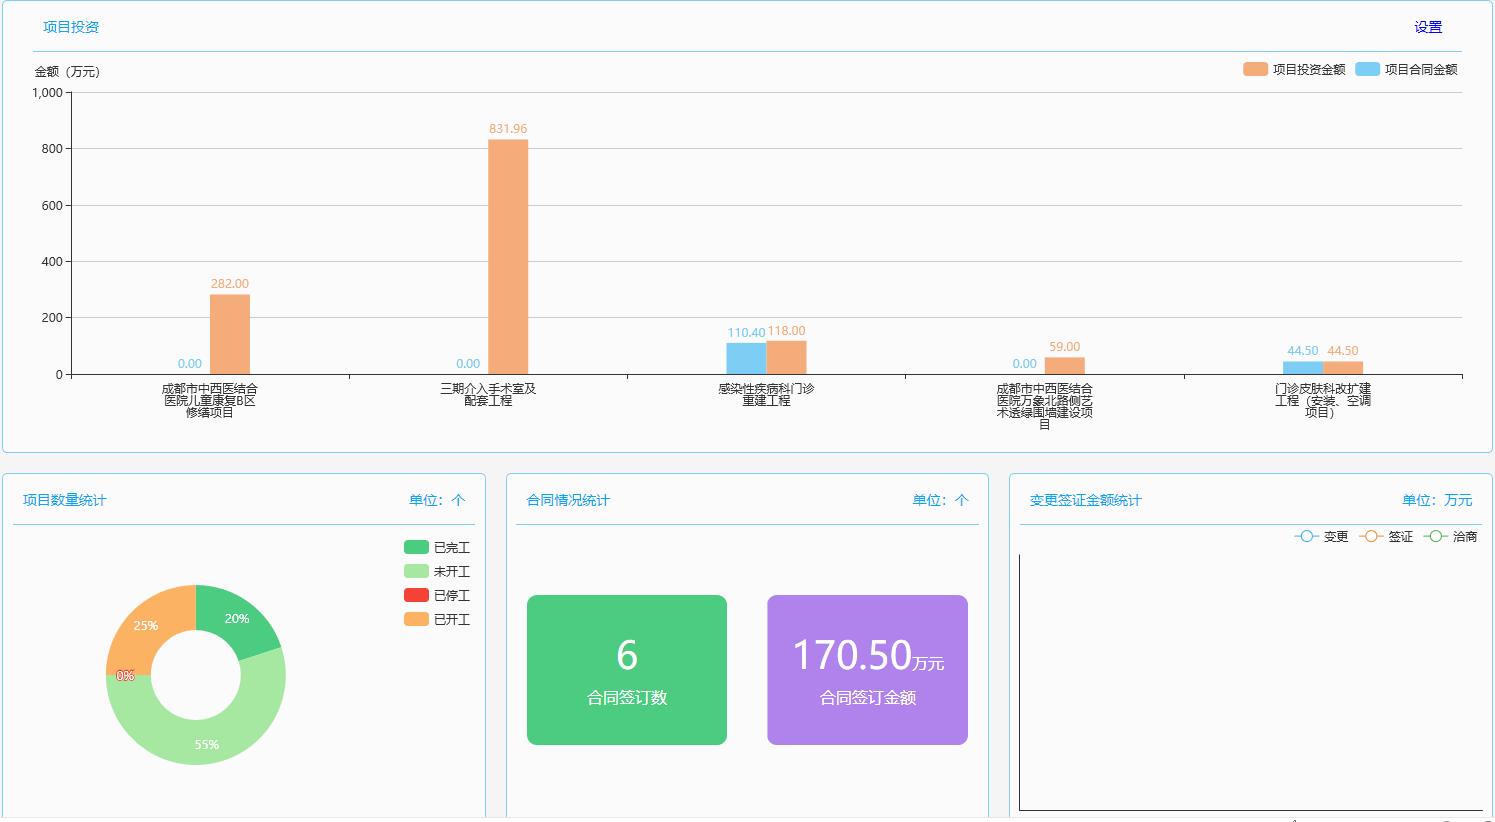Click the 变更 line legend marker

pos(1306,537)
